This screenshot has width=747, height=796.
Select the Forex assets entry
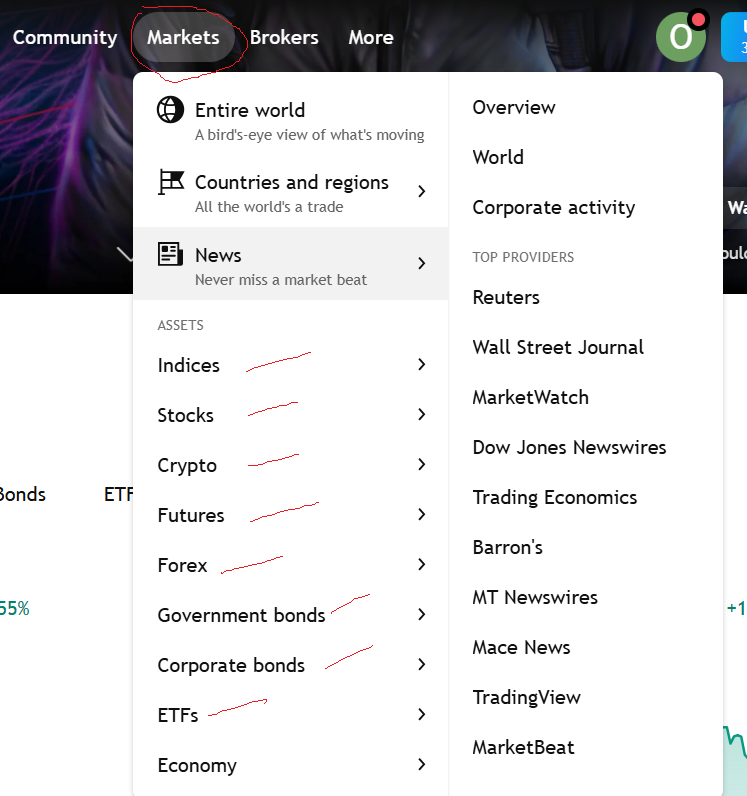(x=183, y=565)
